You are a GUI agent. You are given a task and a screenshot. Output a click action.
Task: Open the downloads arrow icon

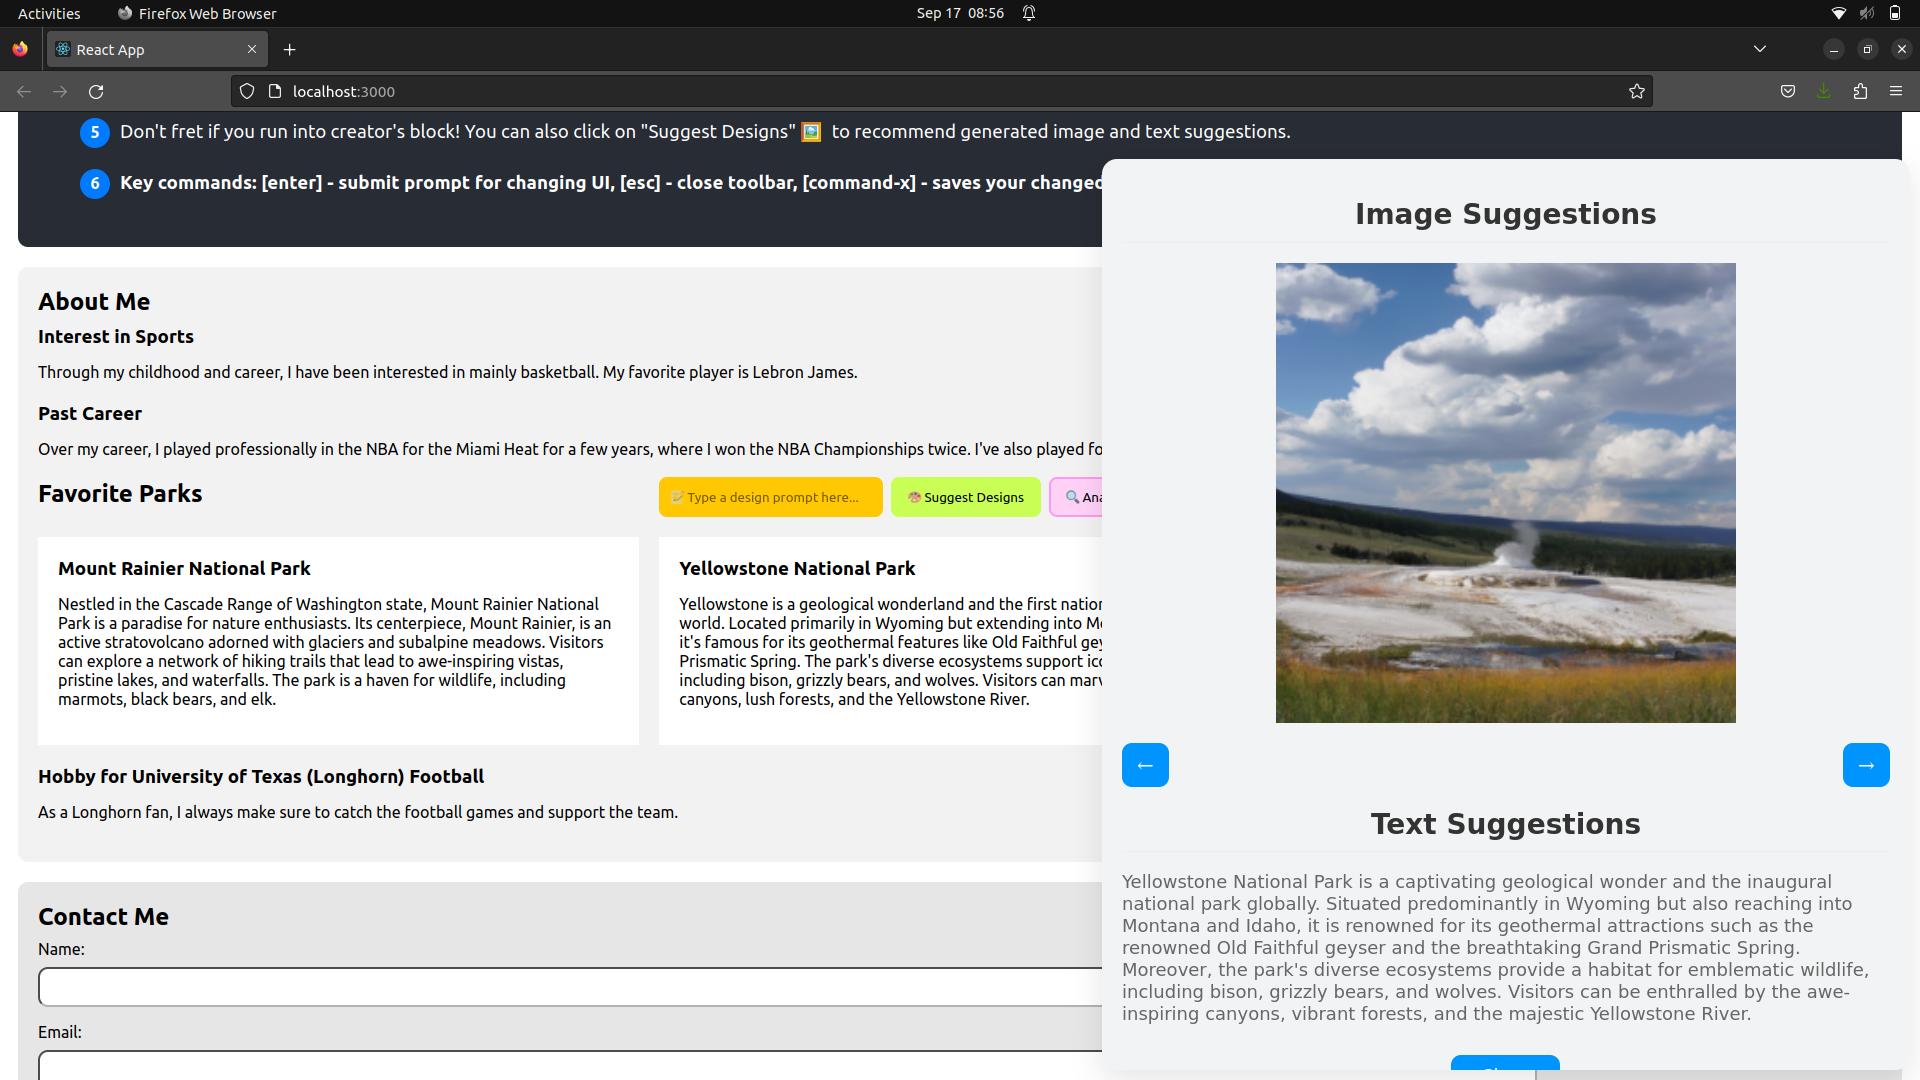pos(1823,91)
